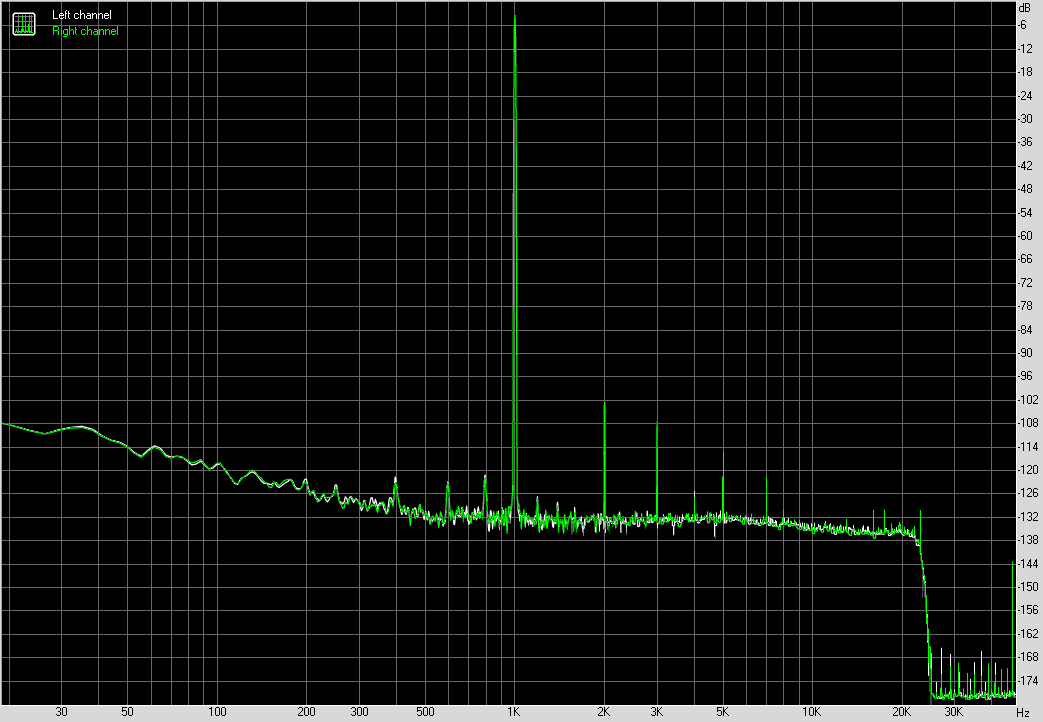The image size is (1043, 722).
Task: Click the 'Hz' axis unit label
Action: (1023, 713)
